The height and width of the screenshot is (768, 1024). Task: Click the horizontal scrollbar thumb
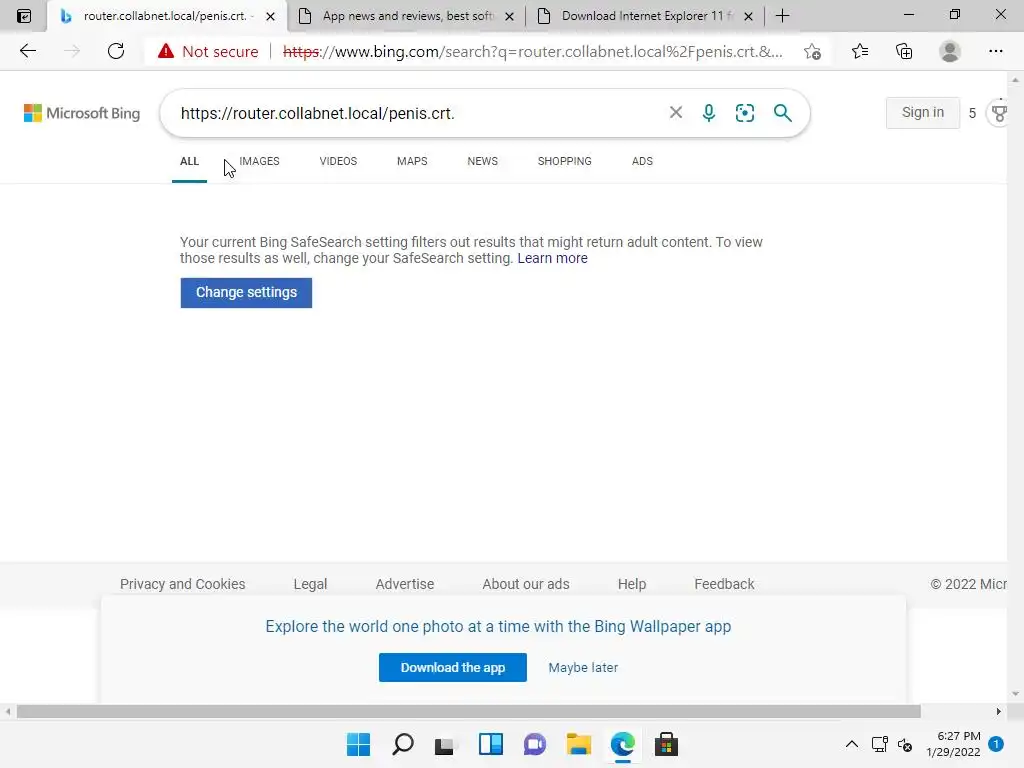(468, 711)
